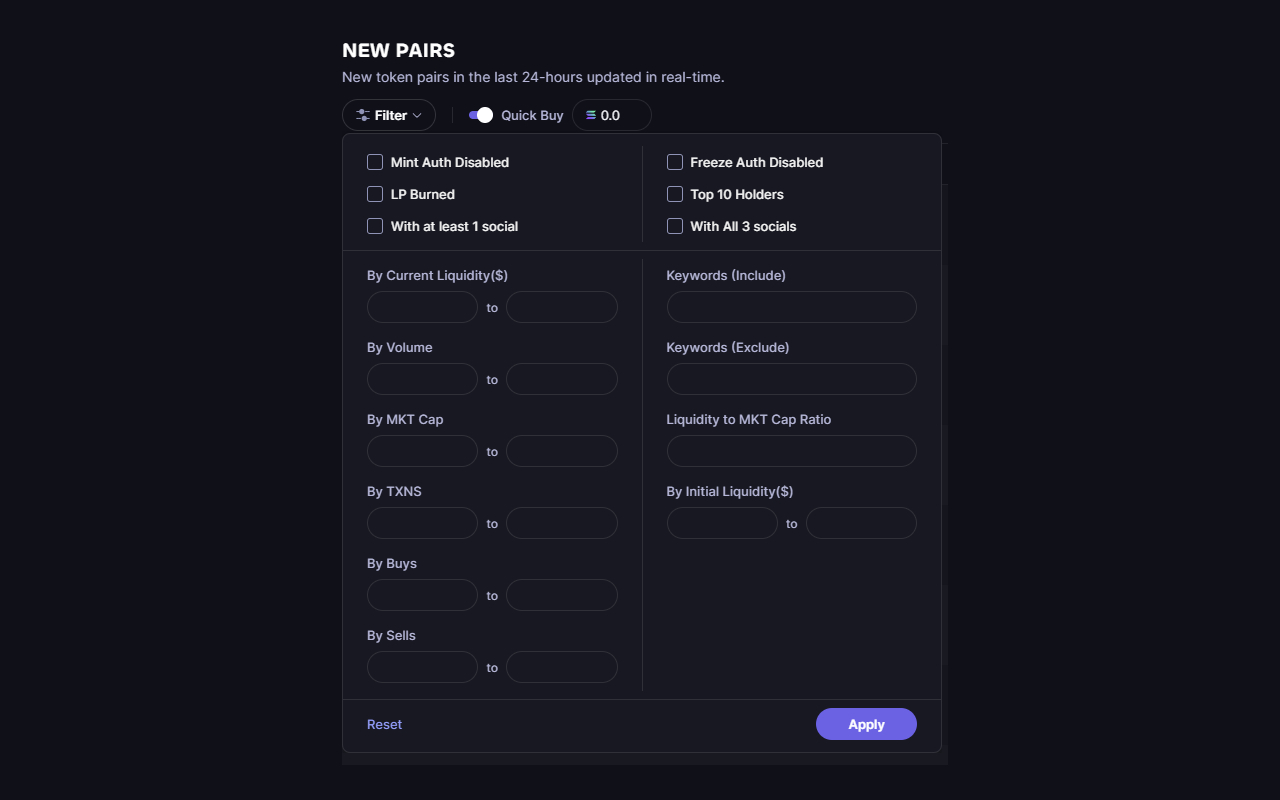The height and width of the screenshot is (800, 1280).
Task: Click the minimum Current Liquidity input
Action: 422,307
